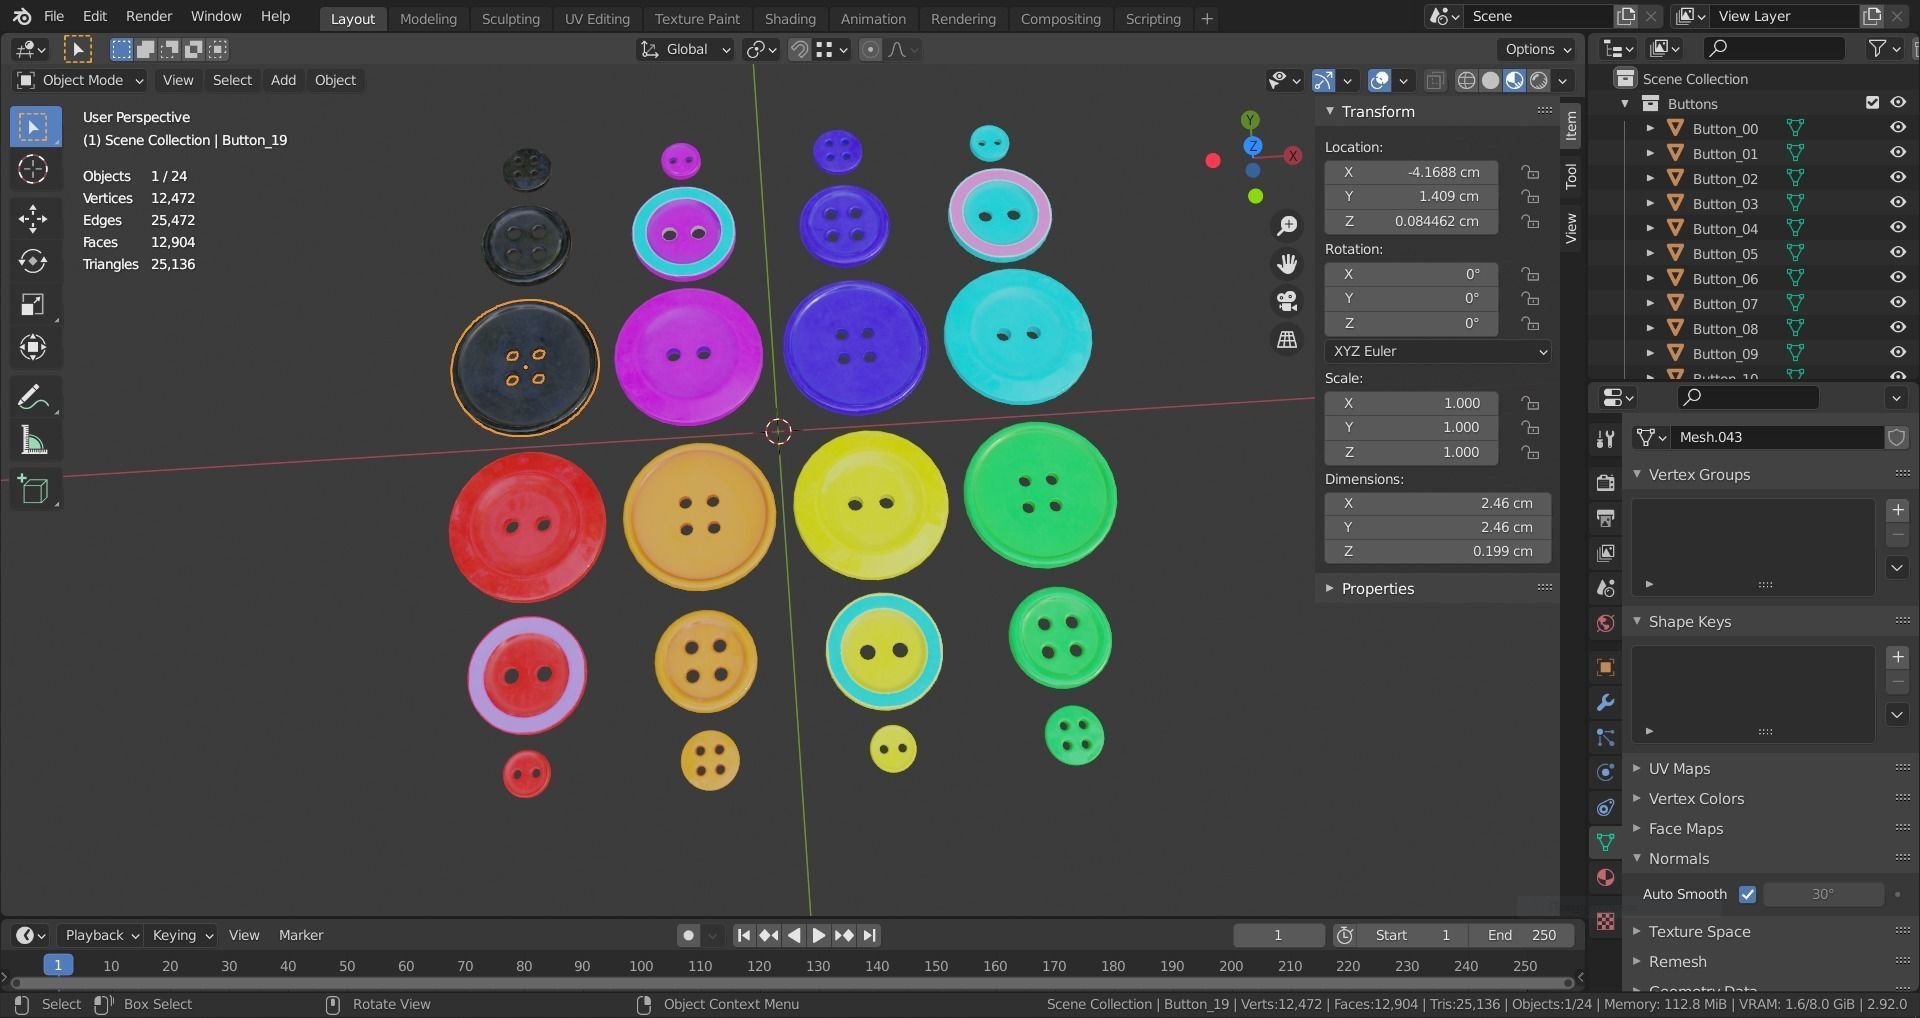Choose the Select Box tool icon
This screenshot has height=1018, width=1920.
pos(33,126)
